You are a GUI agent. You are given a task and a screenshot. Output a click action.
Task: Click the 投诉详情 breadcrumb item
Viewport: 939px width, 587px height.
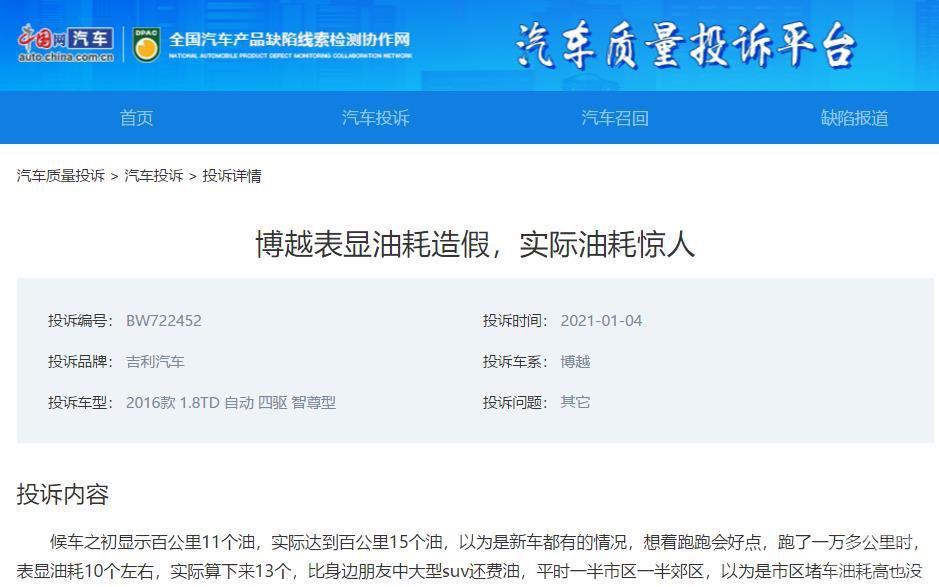tap(232, 176)
